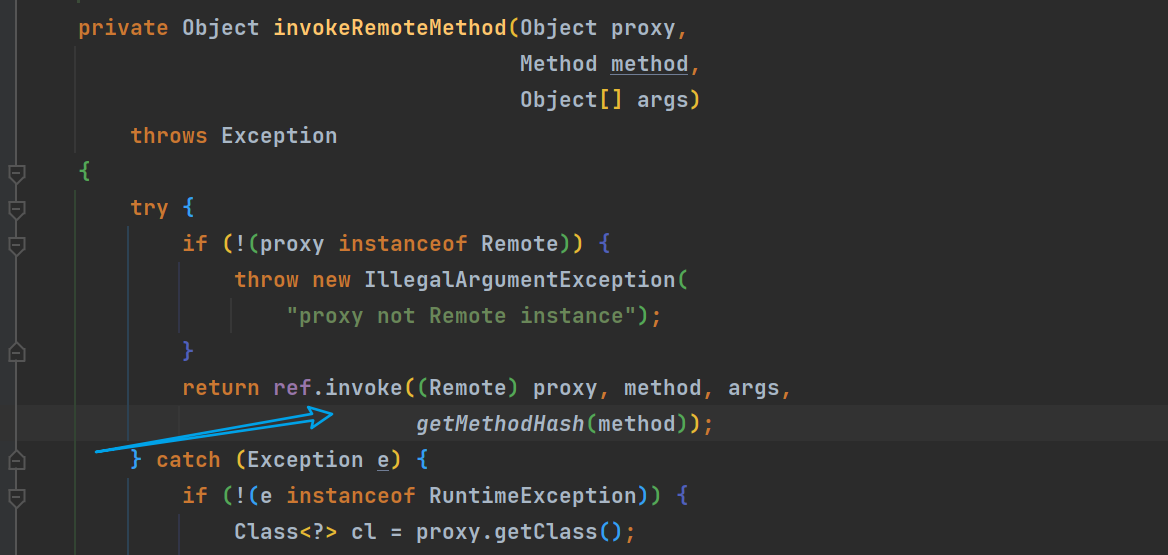Place cursor on the ref field

point(293,388)
